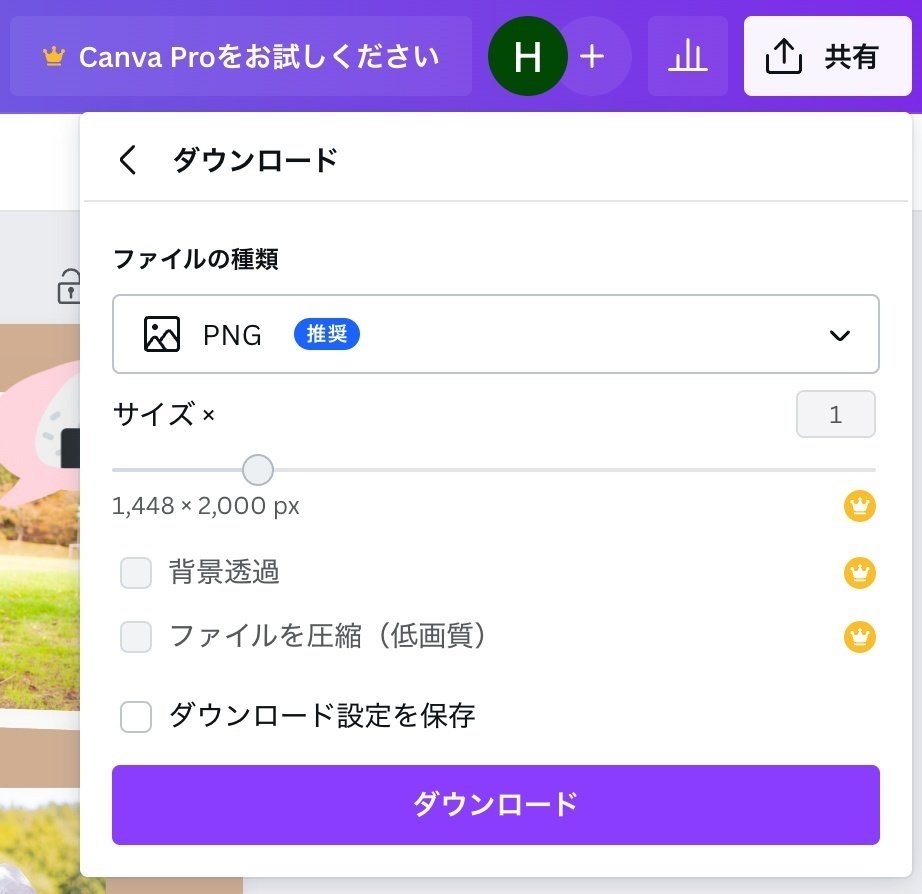Click the 推奨 badge in the file type box
Screen dimensions: 922x894
pos(326,334)
